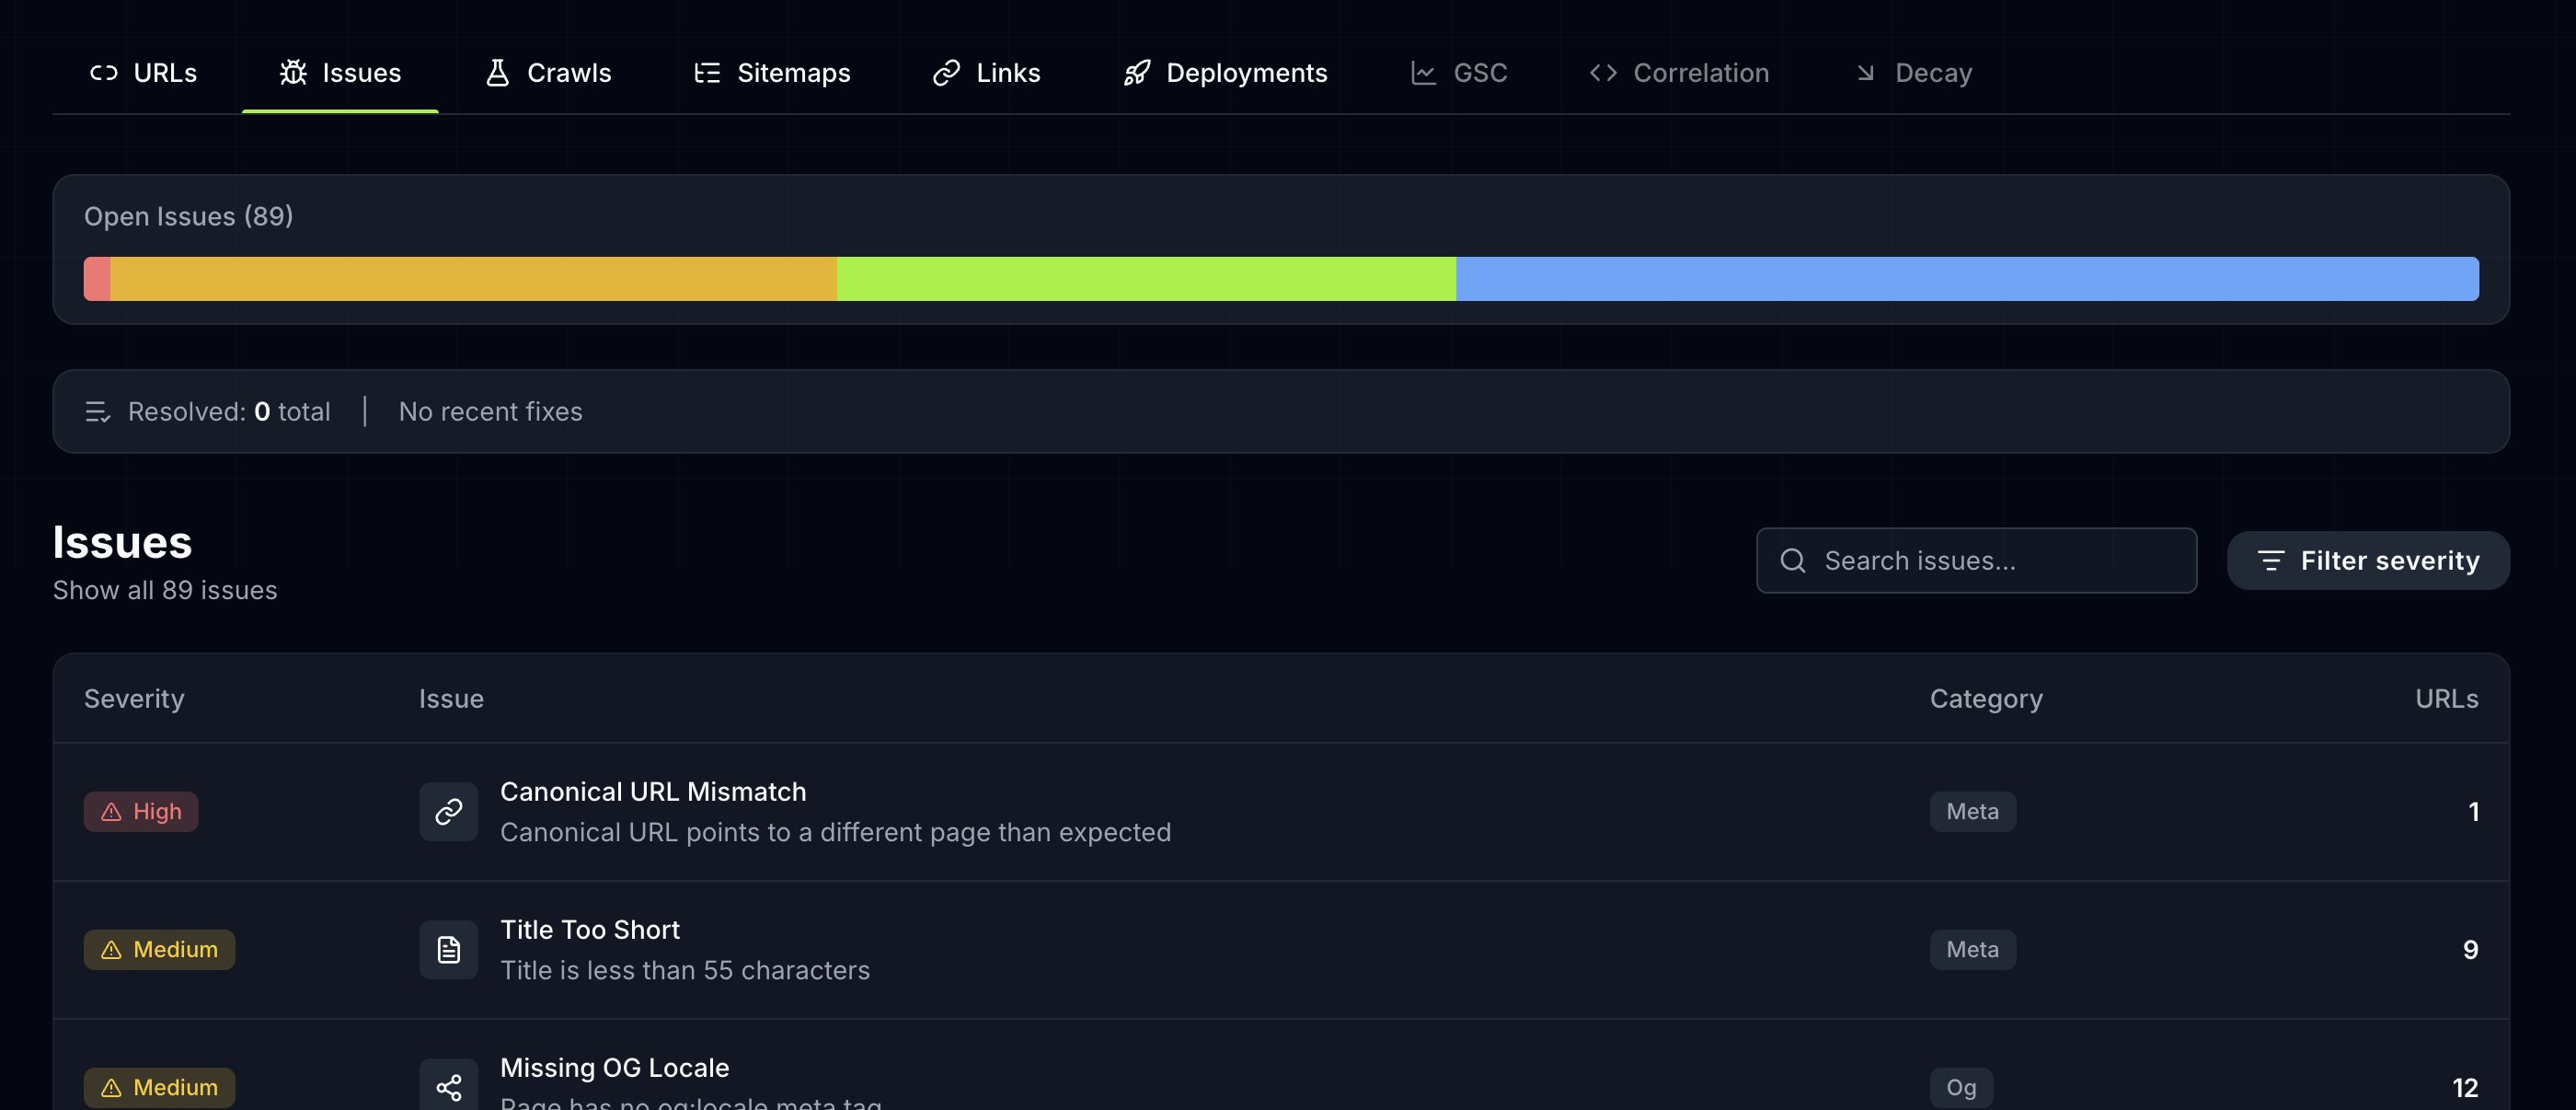2576x1110 pixels.
Task: Open the Filter severity dropdown
Action: [2367, 561]
